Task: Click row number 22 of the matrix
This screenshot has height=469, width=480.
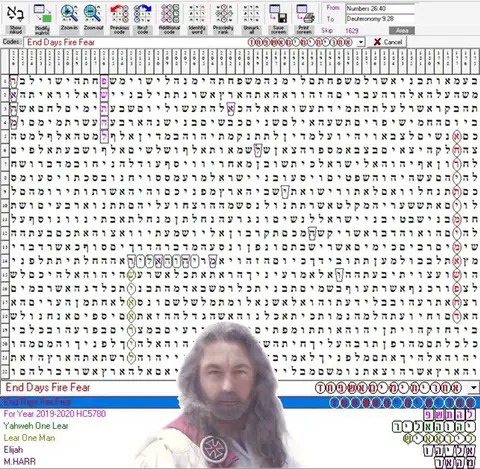Action: click(x=4, y=371)
